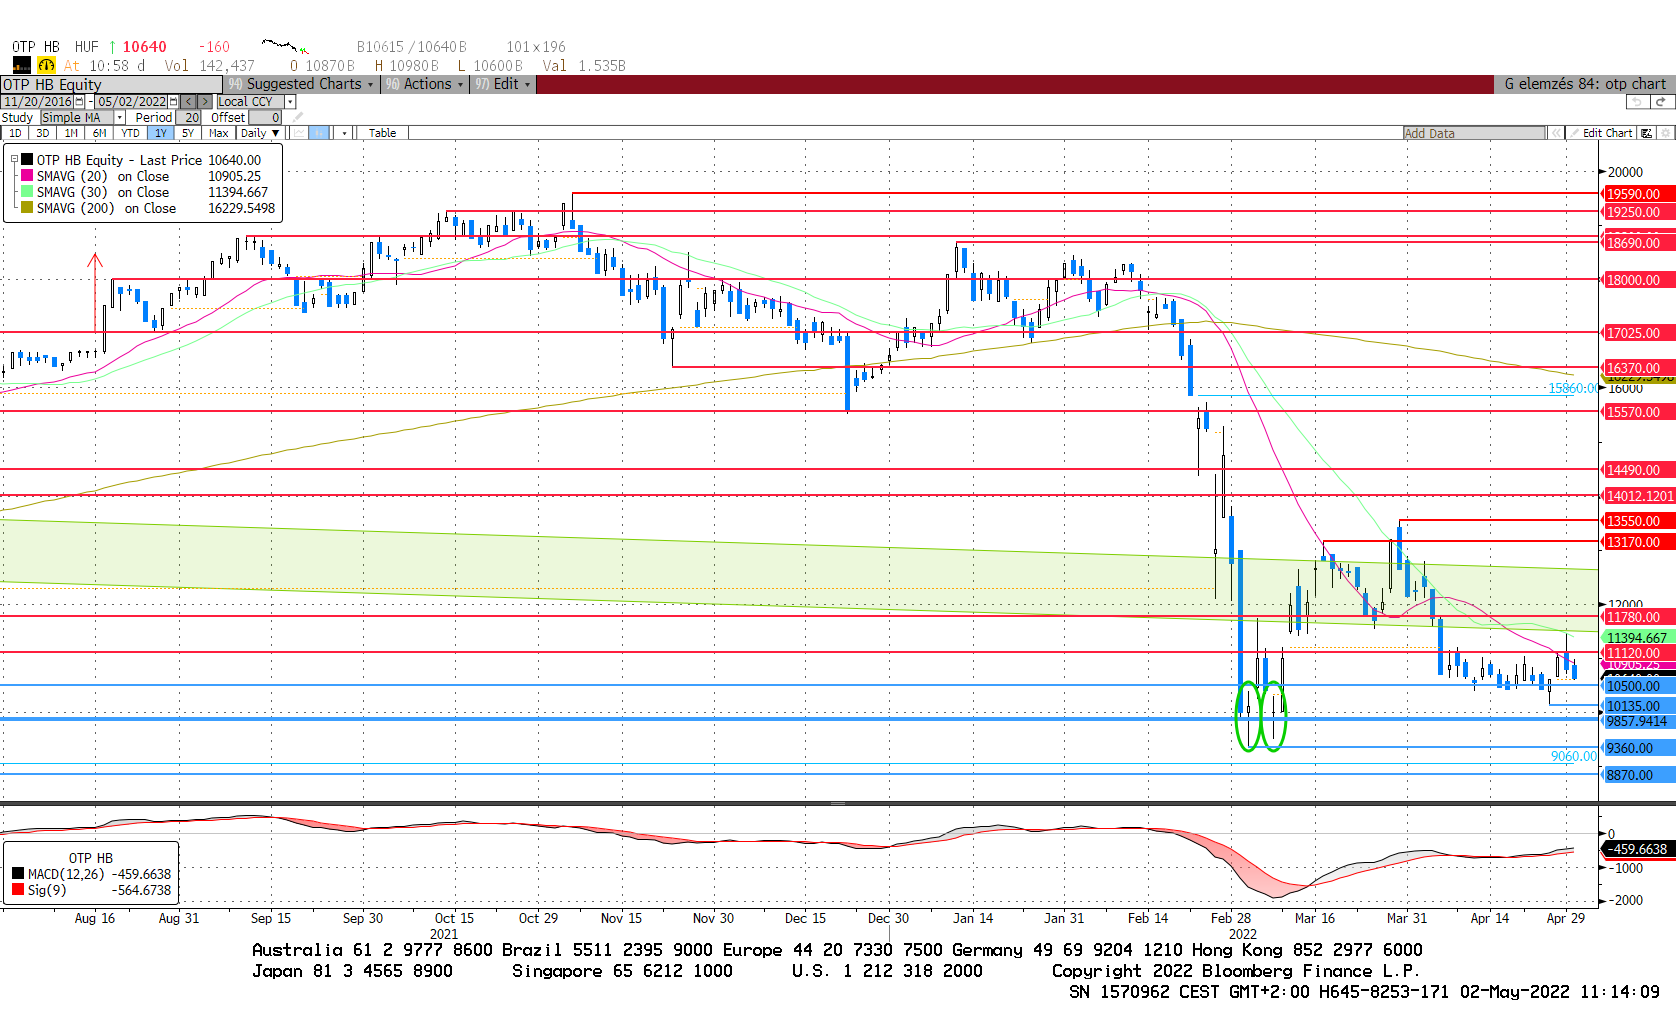Click the clock delay icon near At time
1676x1035 pixels.
click(46, 65)
